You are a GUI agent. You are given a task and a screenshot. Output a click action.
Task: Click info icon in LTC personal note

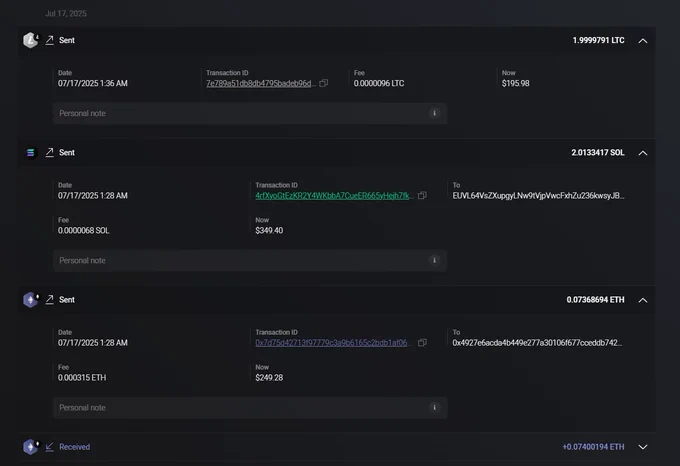(x=434, y=113)
